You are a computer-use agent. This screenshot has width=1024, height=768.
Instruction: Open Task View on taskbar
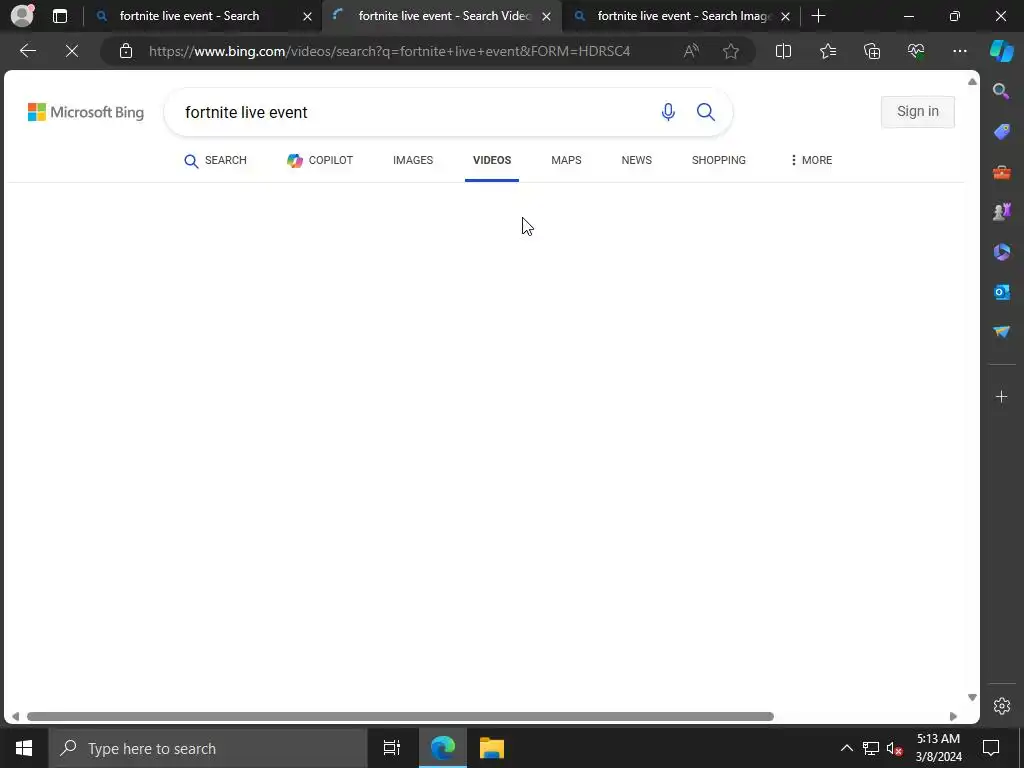(392, 748)
